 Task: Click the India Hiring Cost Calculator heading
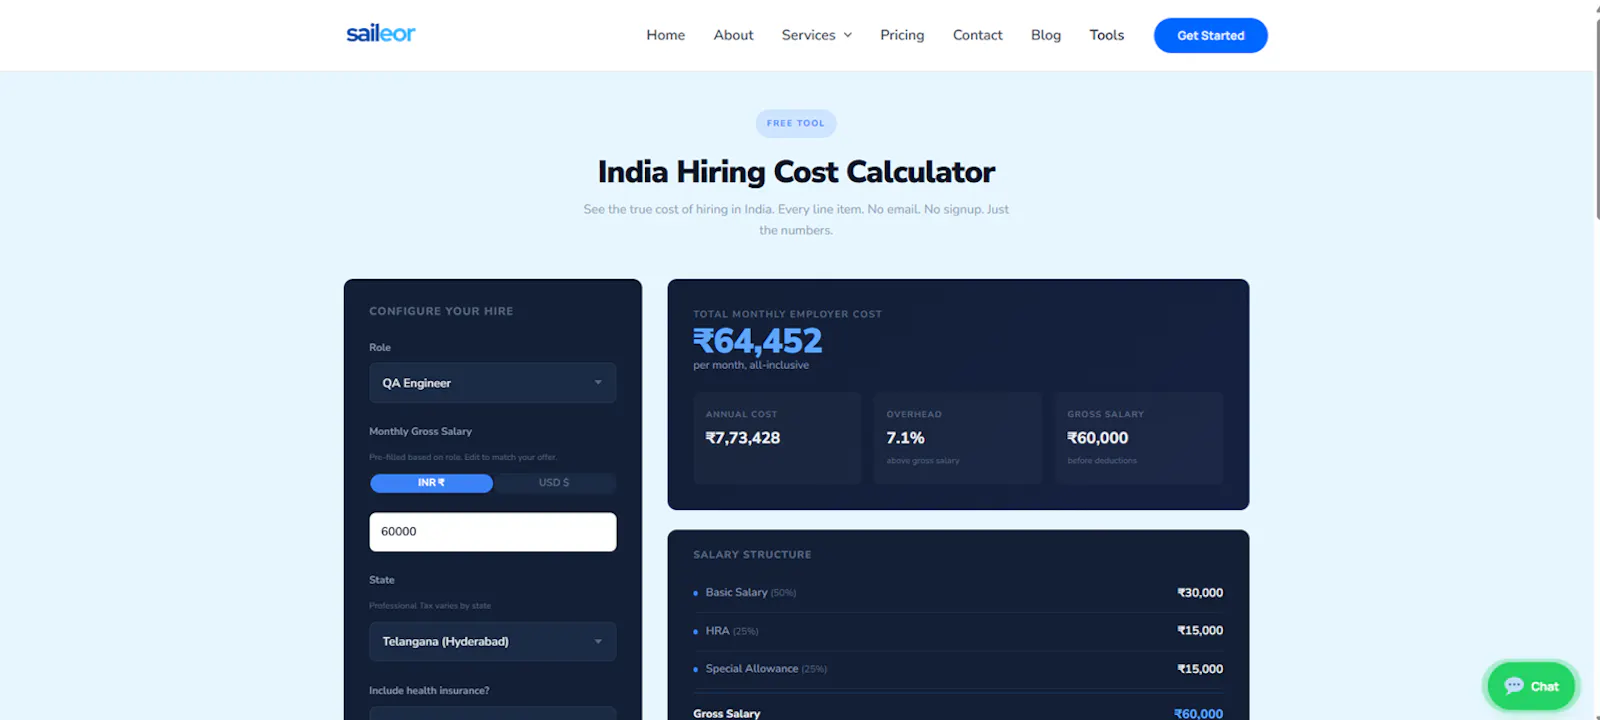coord(796,172)
